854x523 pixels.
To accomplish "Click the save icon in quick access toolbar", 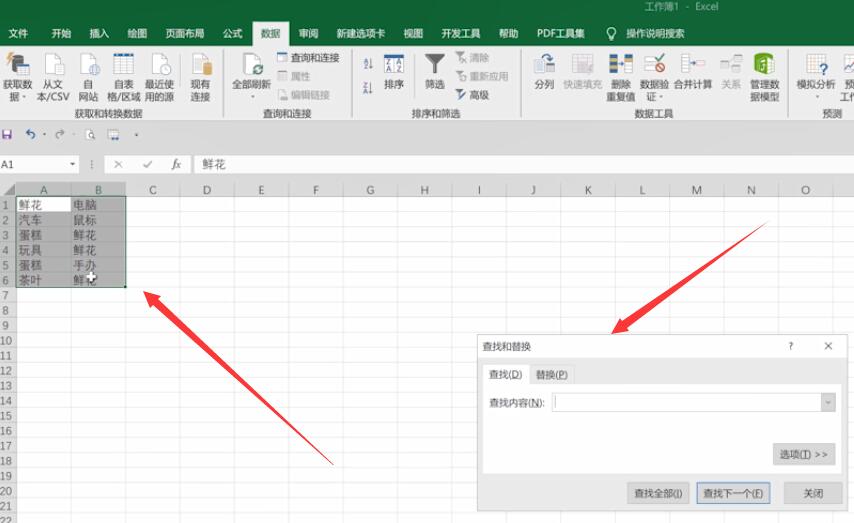I will click(8, 134).
